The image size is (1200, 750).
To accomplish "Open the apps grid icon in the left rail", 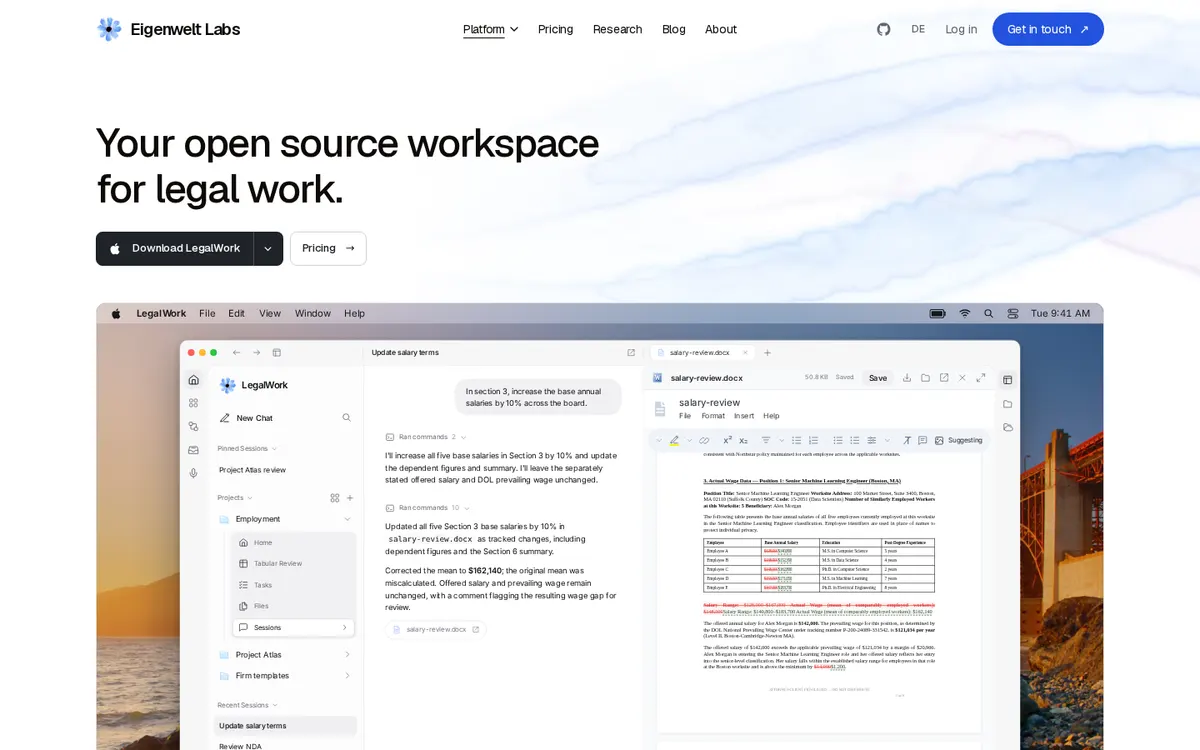I will coord(193,403).
